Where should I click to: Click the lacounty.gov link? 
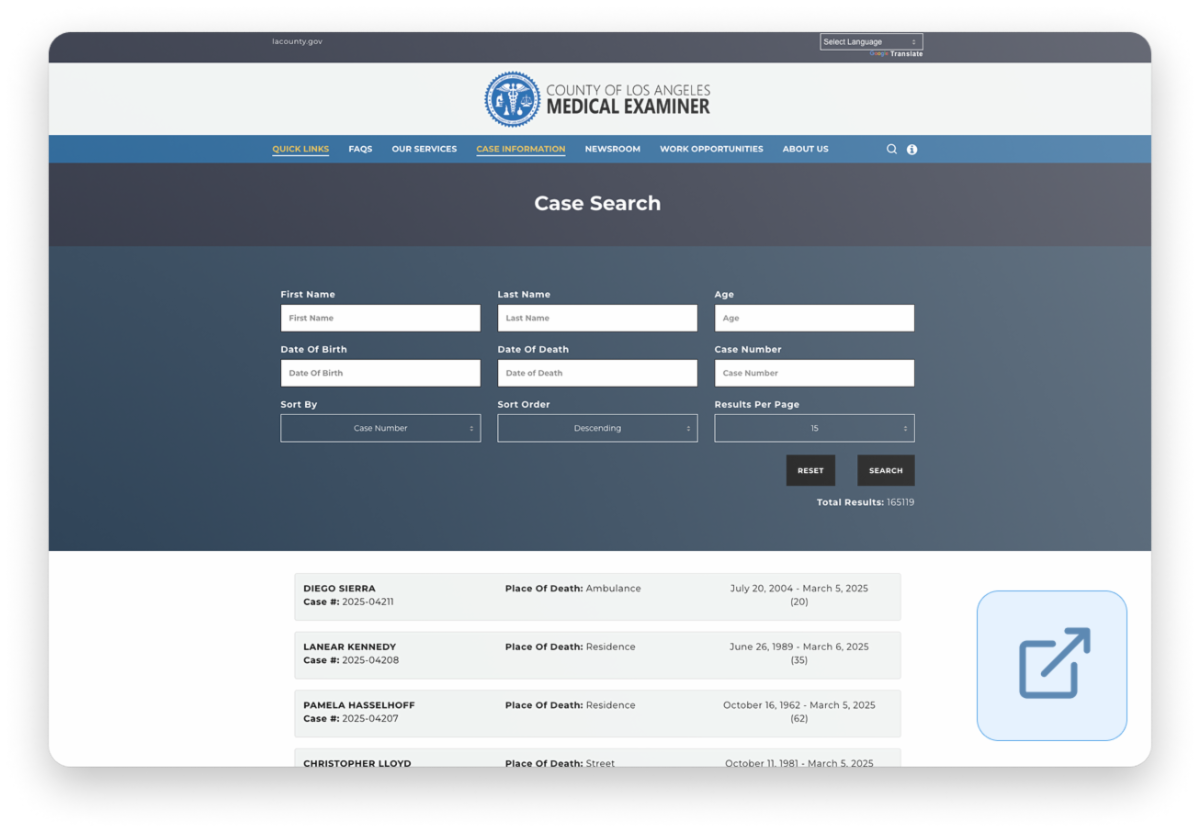(x=297, y=42)
